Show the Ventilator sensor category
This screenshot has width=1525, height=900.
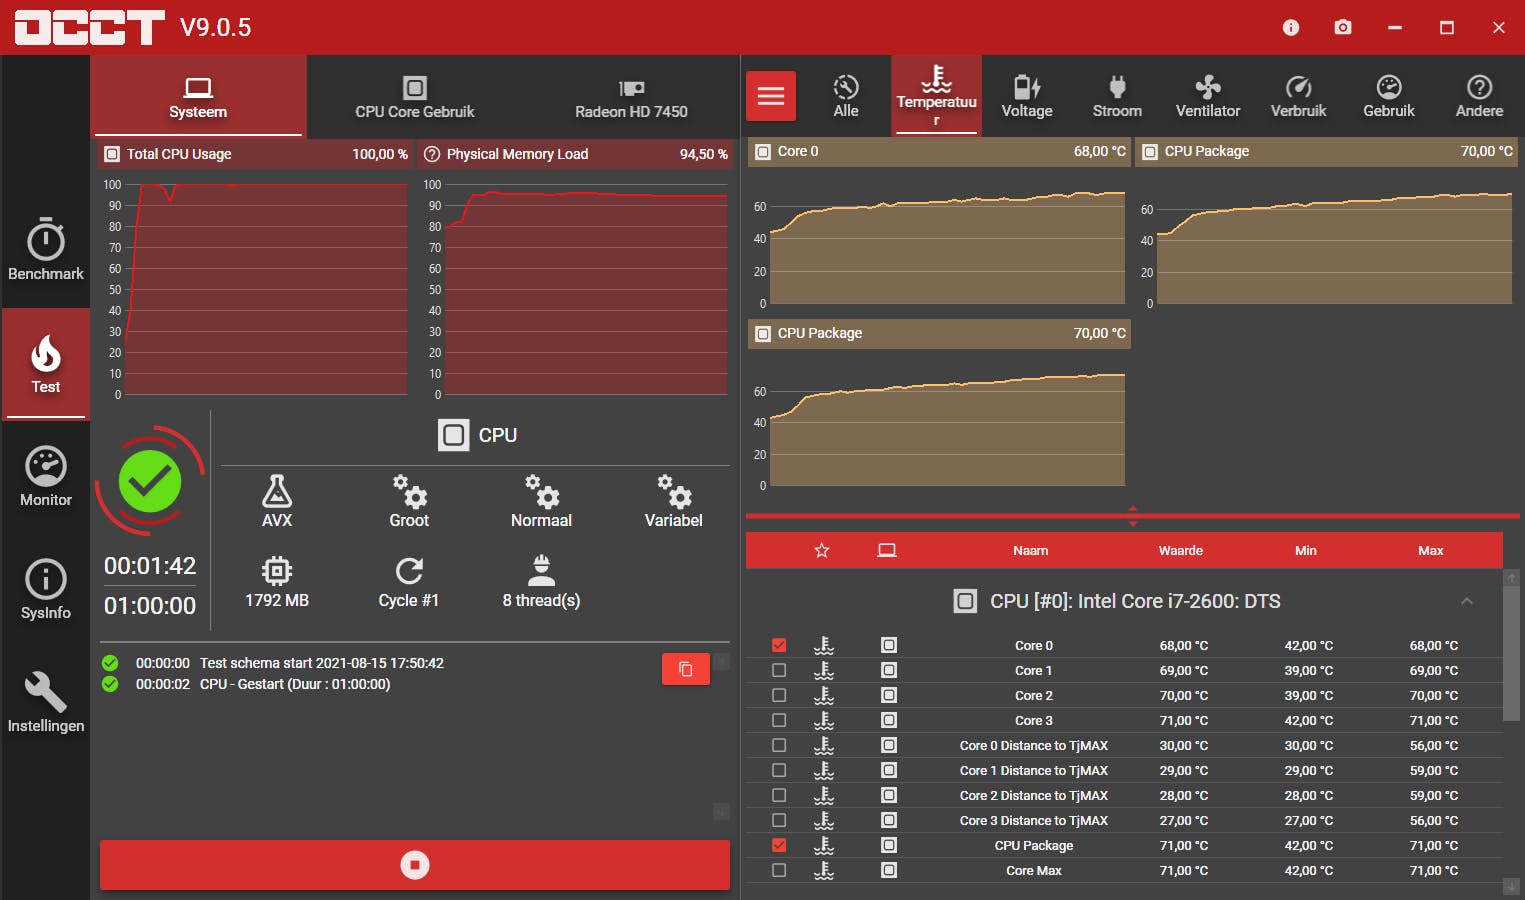click(x=1208, y=96)
